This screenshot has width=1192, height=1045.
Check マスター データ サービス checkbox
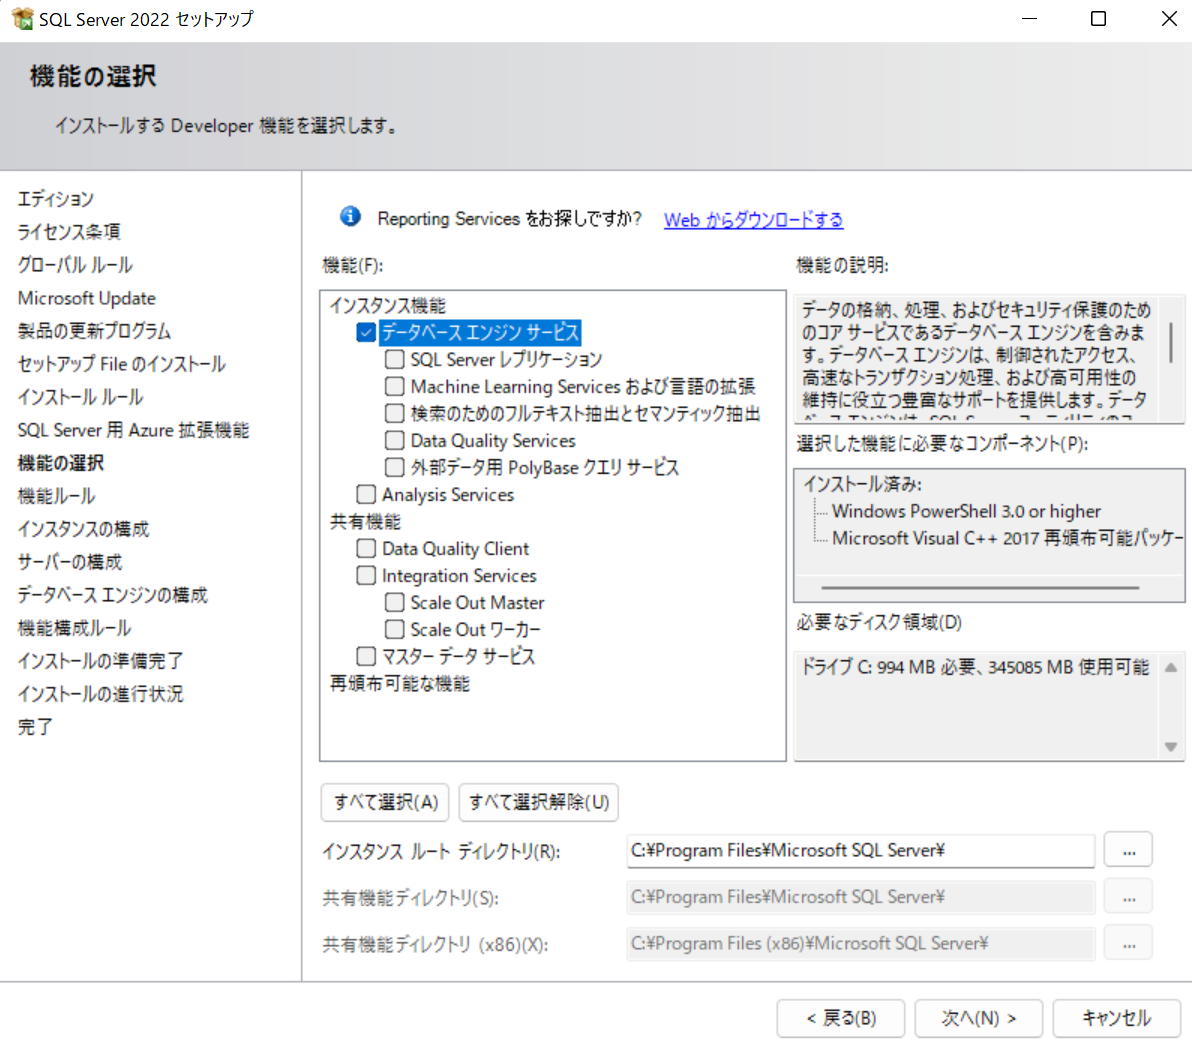366,656
